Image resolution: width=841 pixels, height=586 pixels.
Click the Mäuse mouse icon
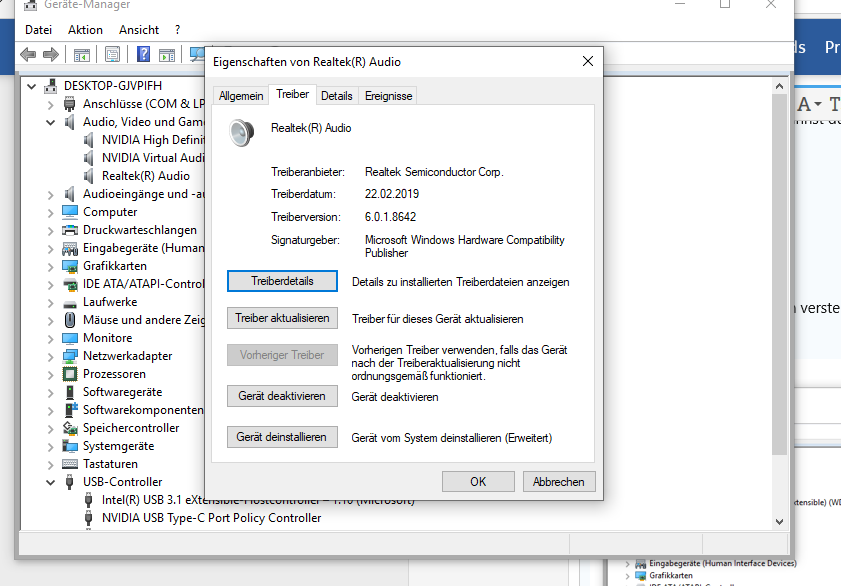(x=70, y=320)
